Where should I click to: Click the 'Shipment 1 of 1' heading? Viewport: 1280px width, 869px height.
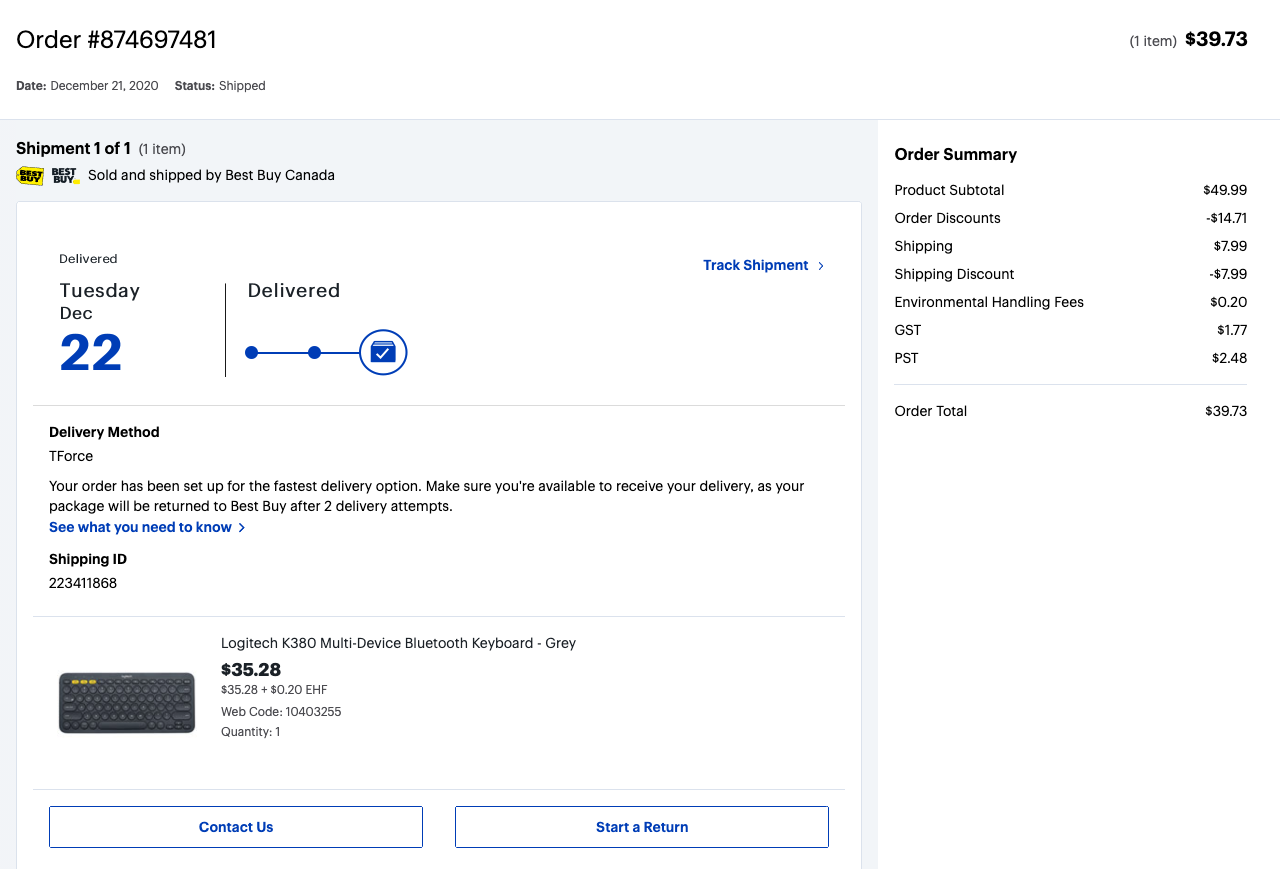click(x=74, y=148)
